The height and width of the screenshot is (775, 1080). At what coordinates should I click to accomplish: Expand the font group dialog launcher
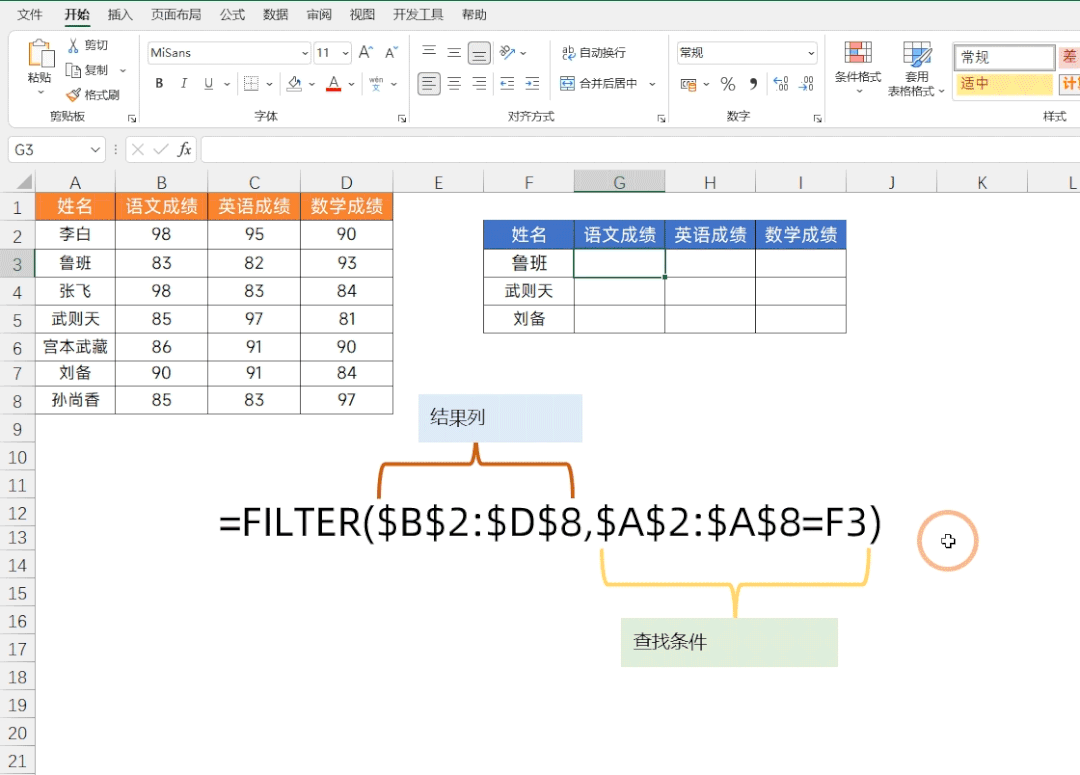tap(402, 118)
